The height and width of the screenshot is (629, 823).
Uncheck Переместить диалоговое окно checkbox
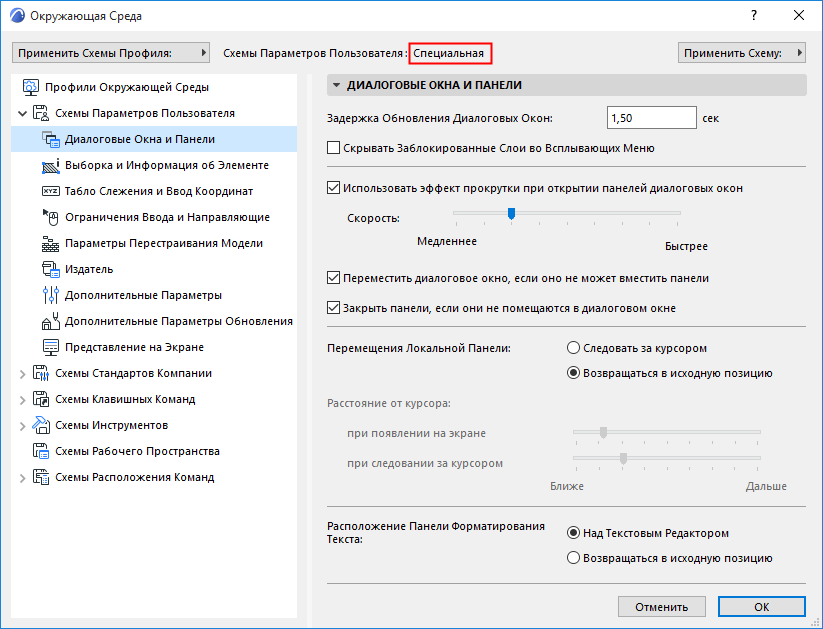[x=333, y=278]
